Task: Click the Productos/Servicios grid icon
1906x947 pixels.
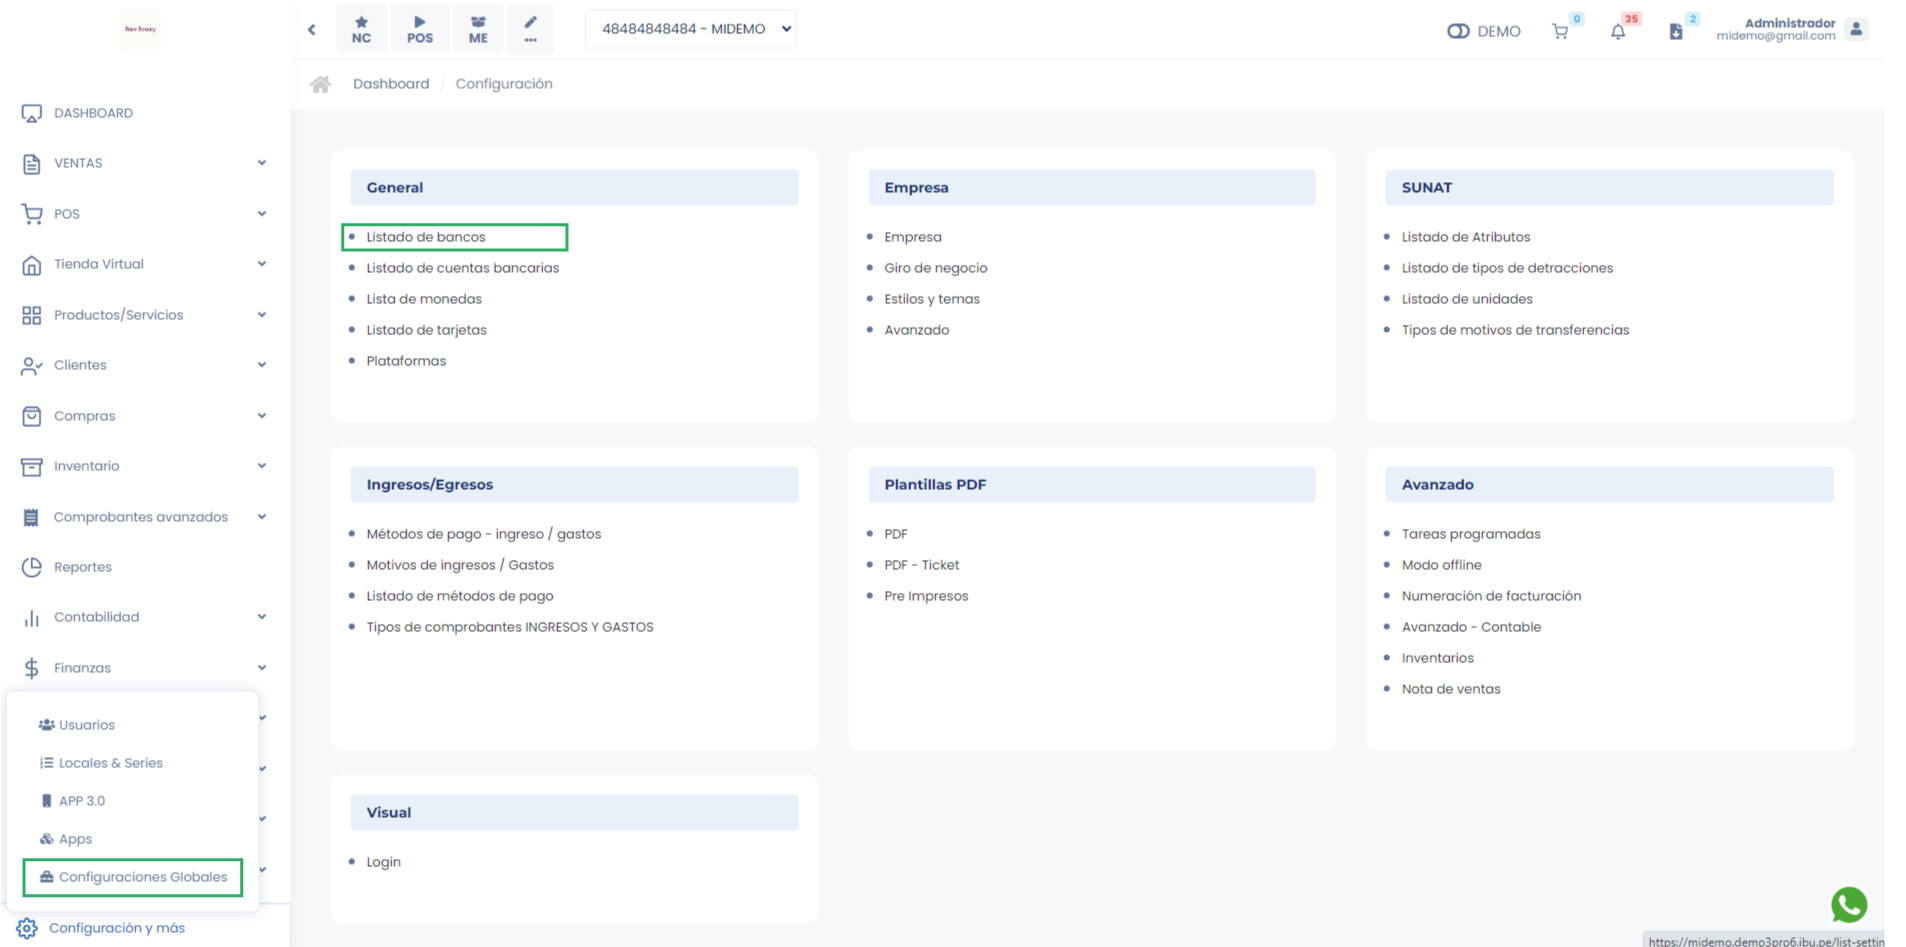Action: (x=32, y=315)
